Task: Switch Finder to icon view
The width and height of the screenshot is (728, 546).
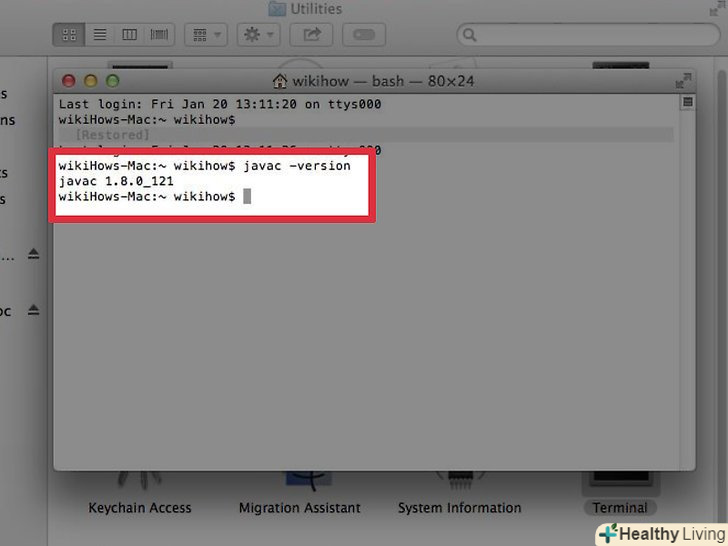Action: click(69, 34)
